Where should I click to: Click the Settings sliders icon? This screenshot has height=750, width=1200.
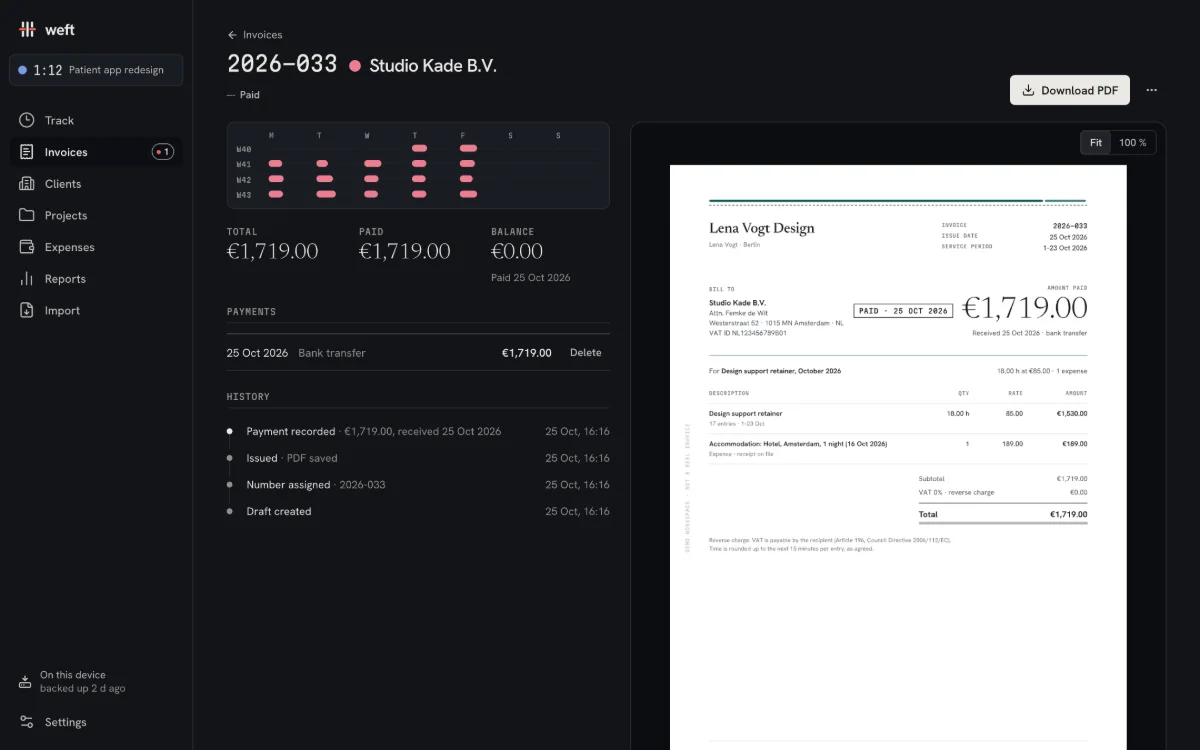(x=26, y=722)
